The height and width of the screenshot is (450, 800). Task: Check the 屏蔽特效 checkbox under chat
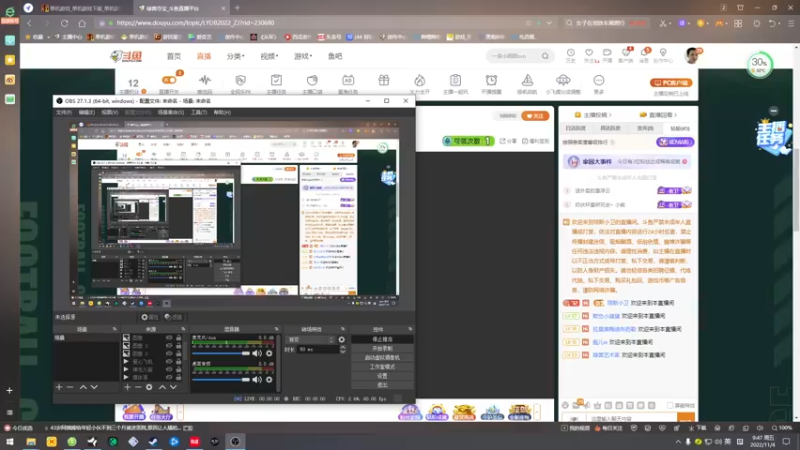point(670,405)
